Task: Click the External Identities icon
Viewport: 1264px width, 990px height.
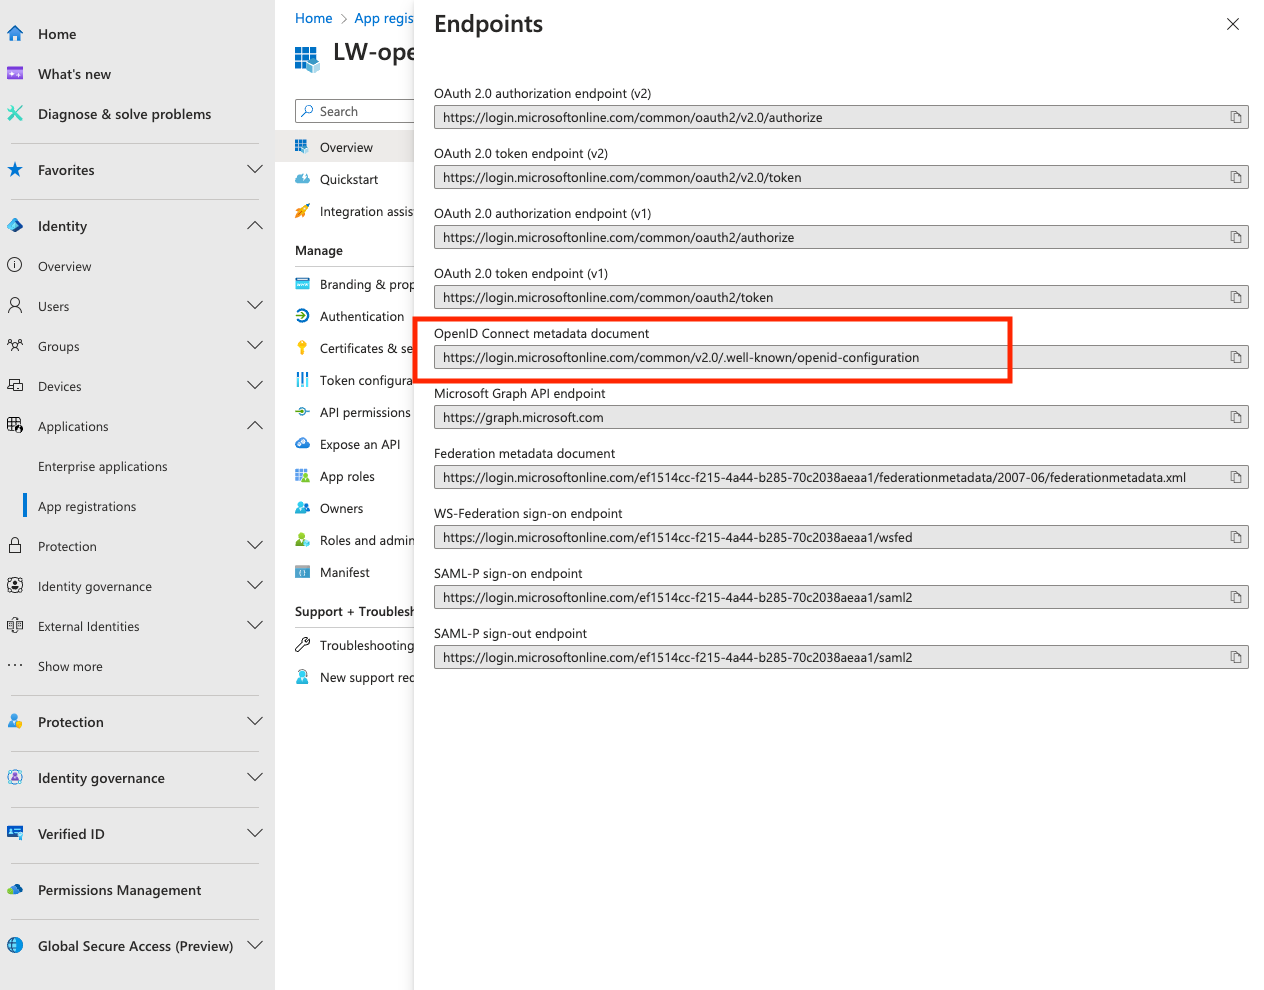Action: pyautogui.click(x=15, y=625)
